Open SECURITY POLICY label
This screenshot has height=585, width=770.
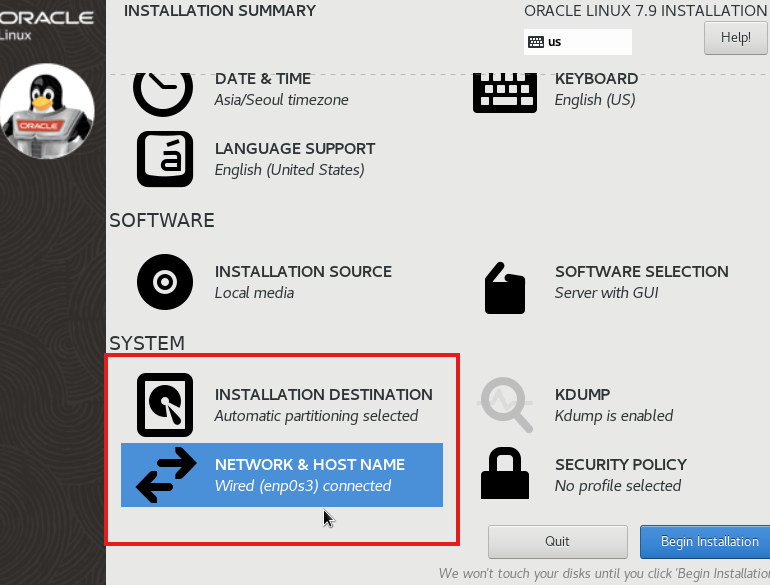(621, 465)
